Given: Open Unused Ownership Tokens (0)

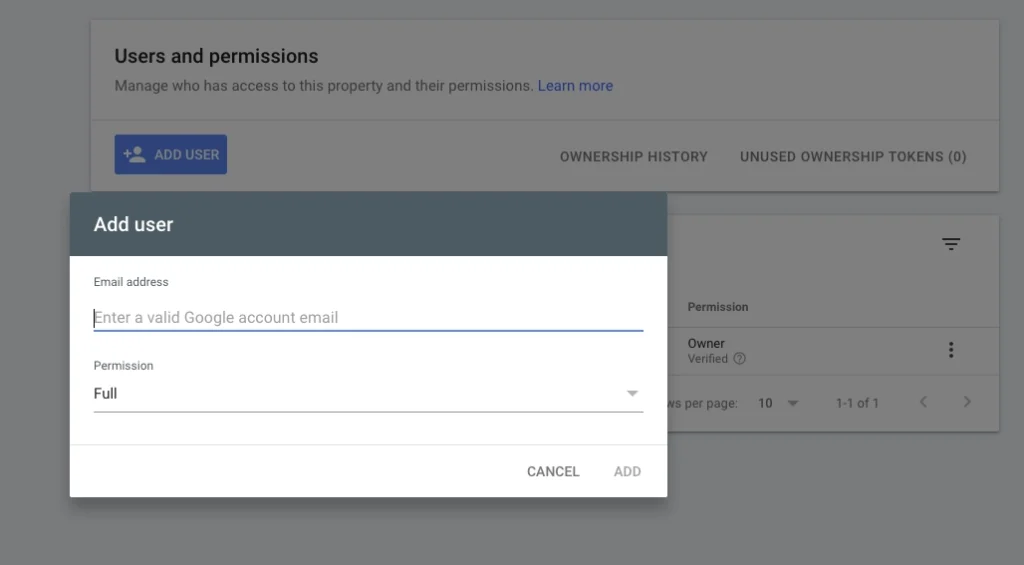Looking at the screenshot, I should point(853,157).
